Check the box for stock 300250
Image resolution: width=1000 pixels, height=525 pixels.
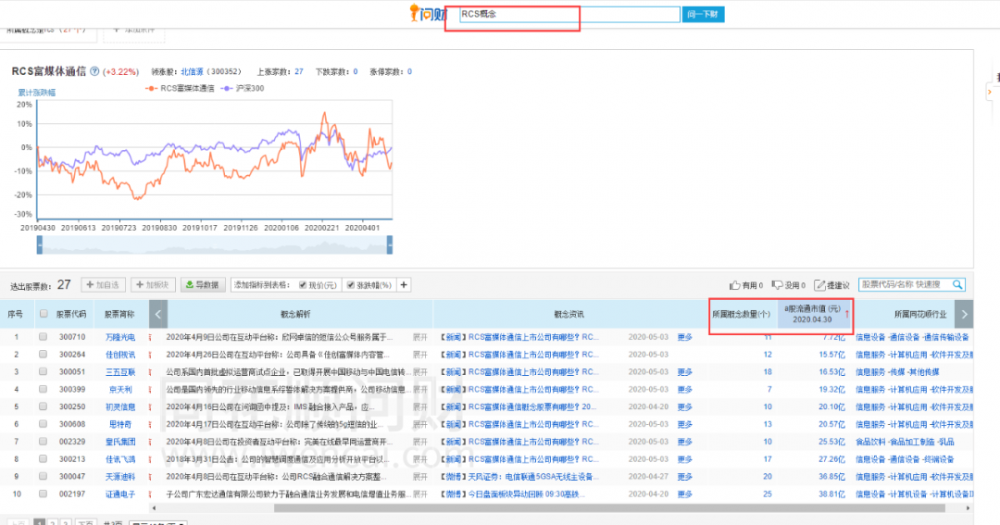pos(43,406)
